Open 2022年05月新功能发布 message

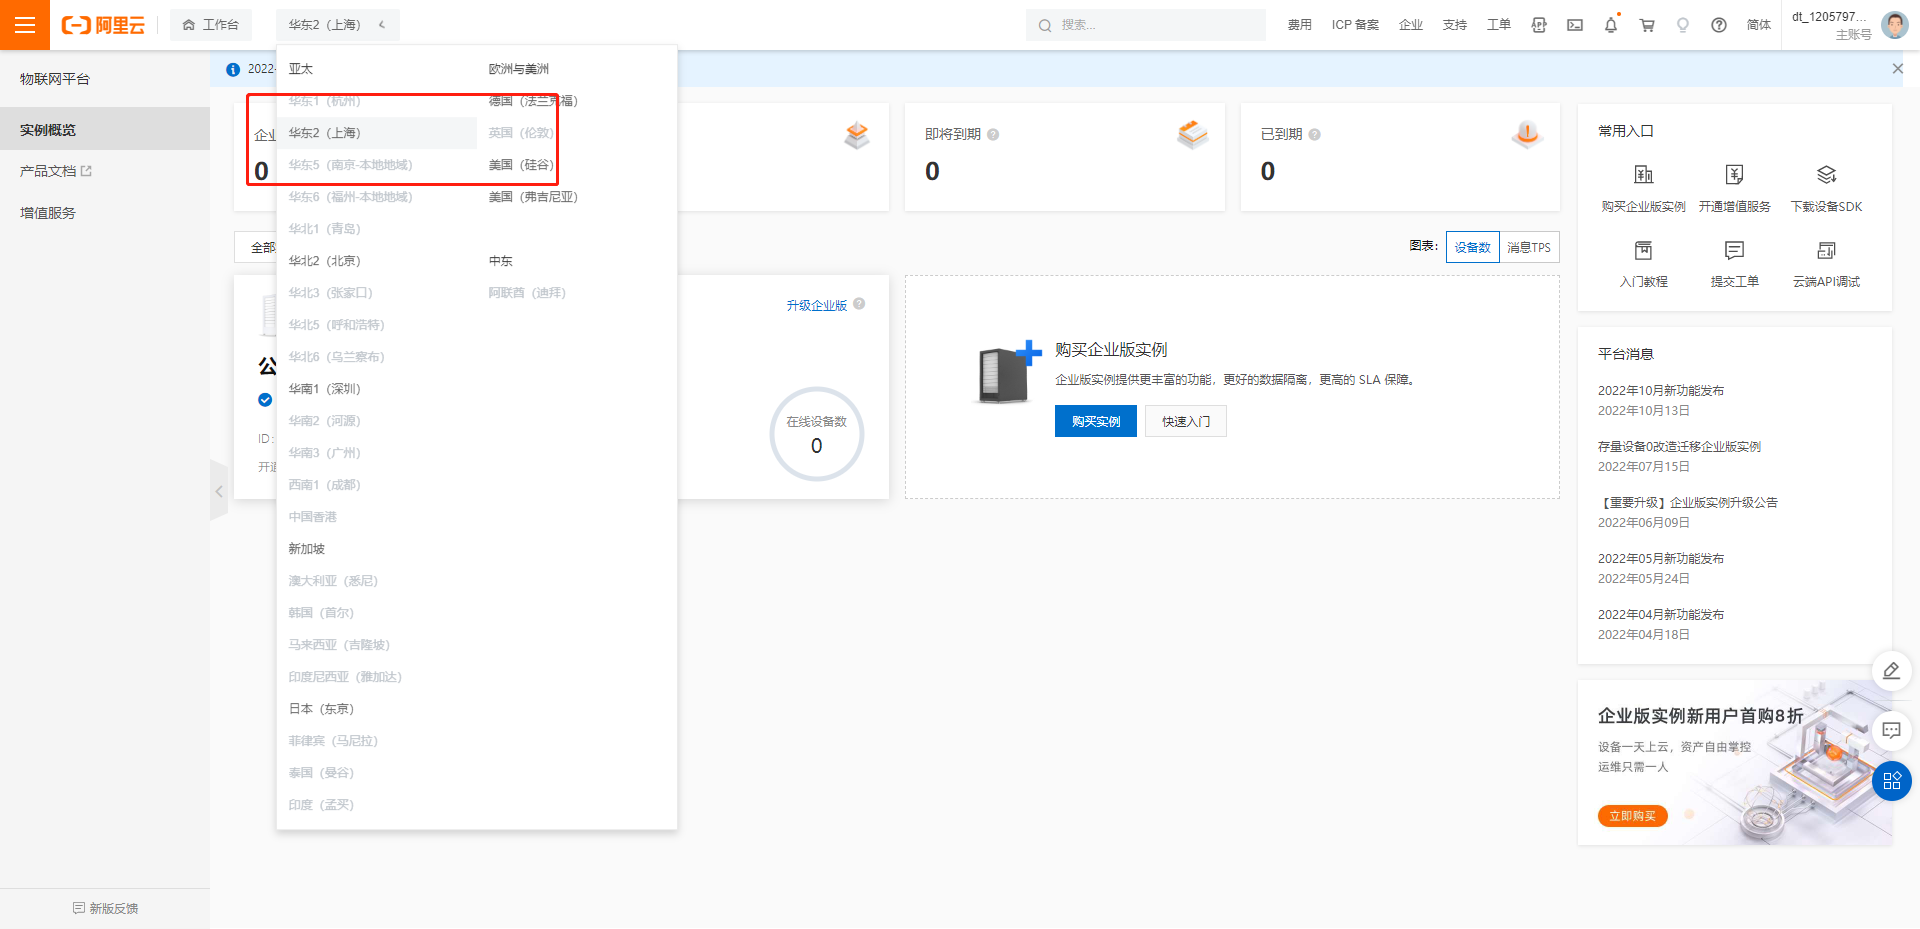[x=1661, y=559]
